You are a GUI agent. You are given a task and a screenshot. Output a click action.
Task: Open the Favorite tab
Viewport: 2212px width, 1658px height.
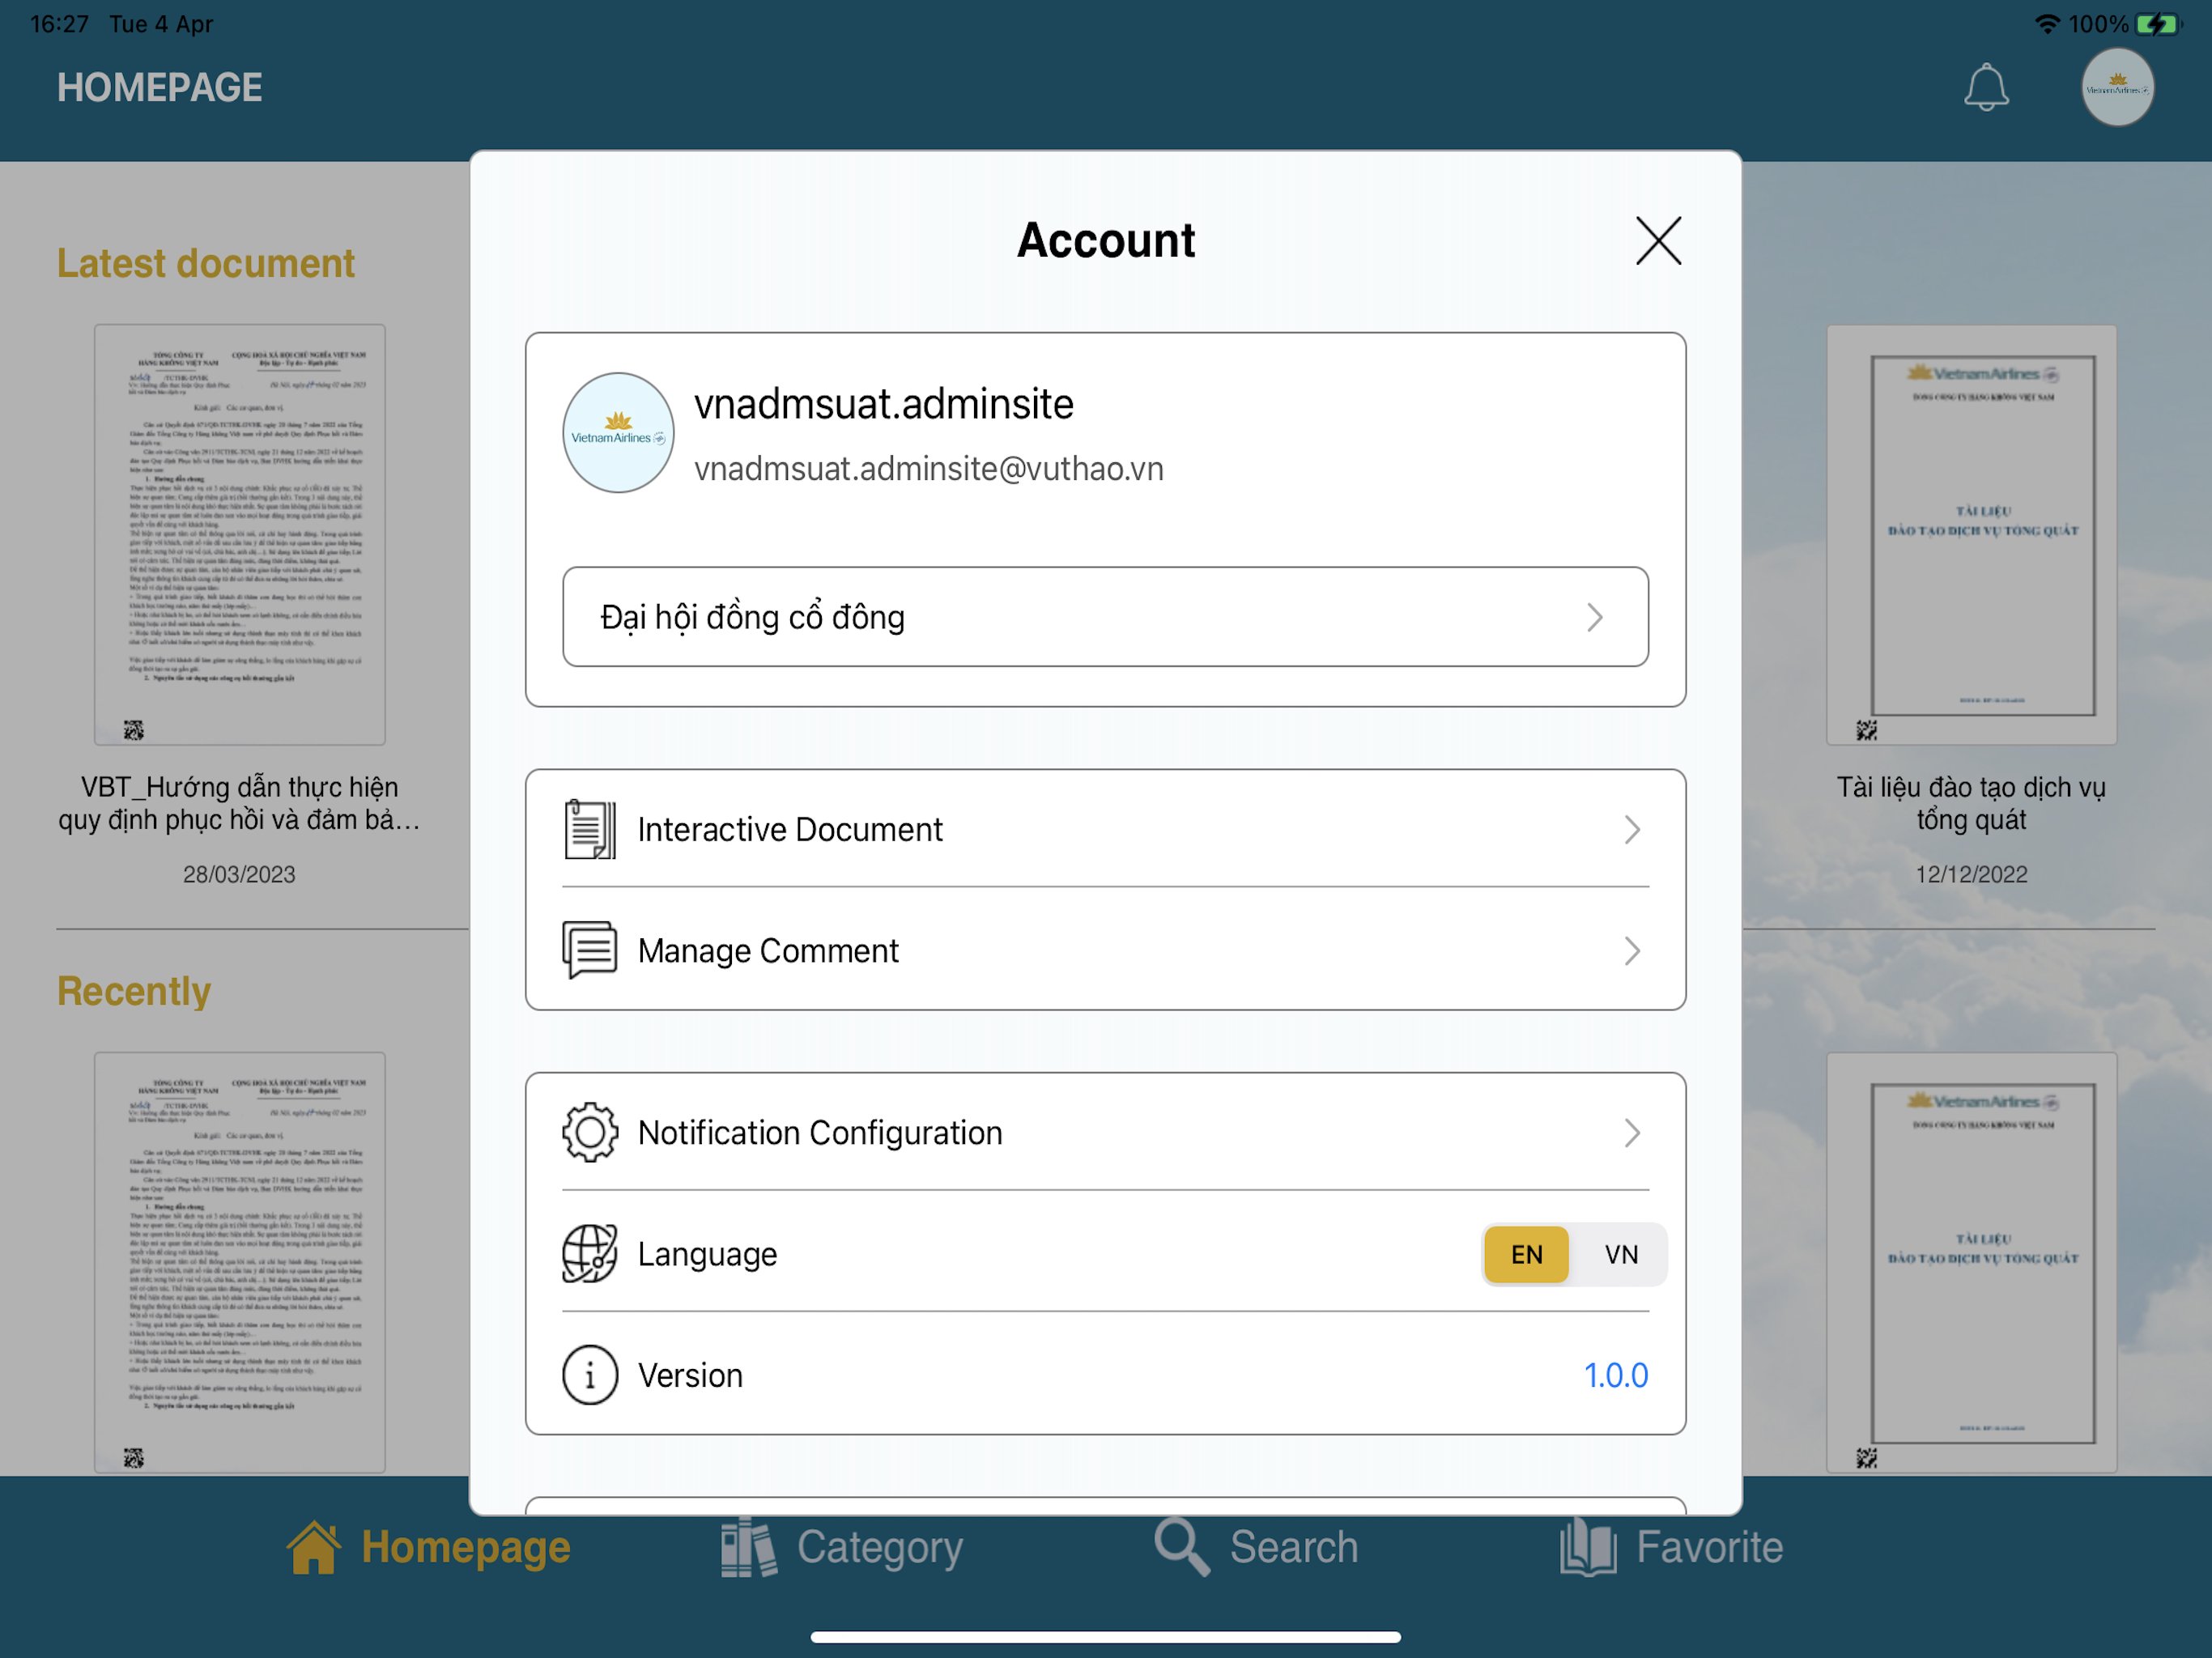(x=1671, y=1547)
